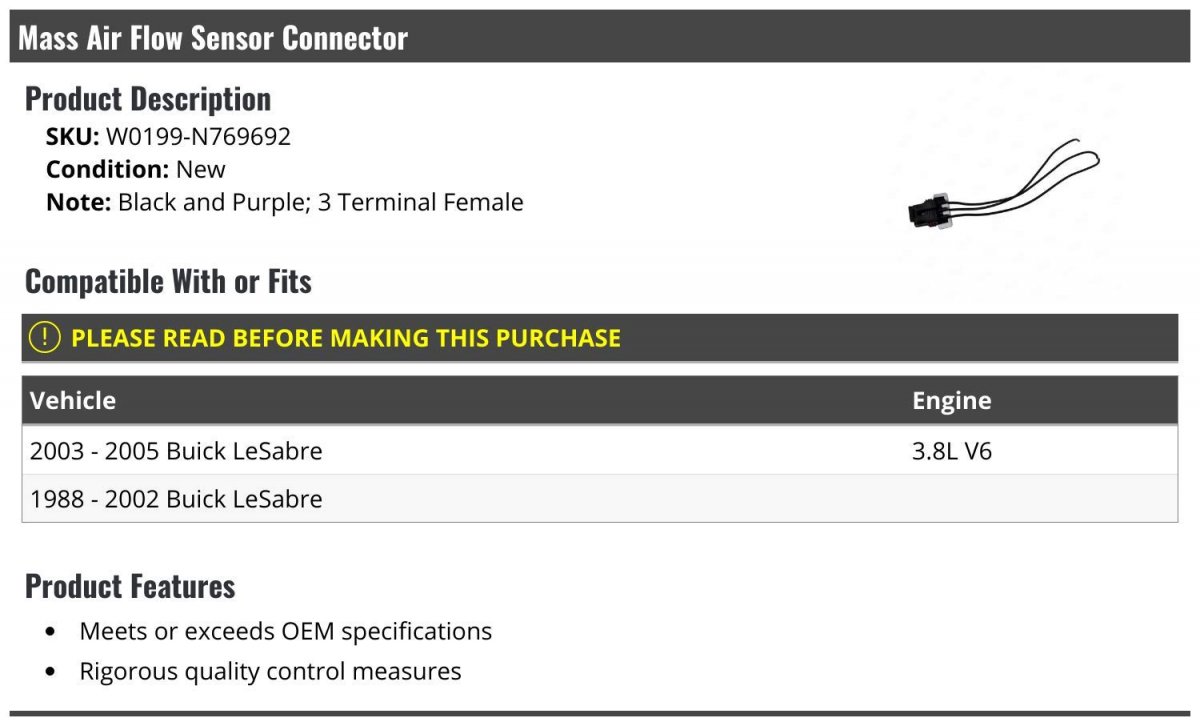Click the yellow exclamation warning icon
This screenshot has height=726, width=1200.
[x=46, y=338]
